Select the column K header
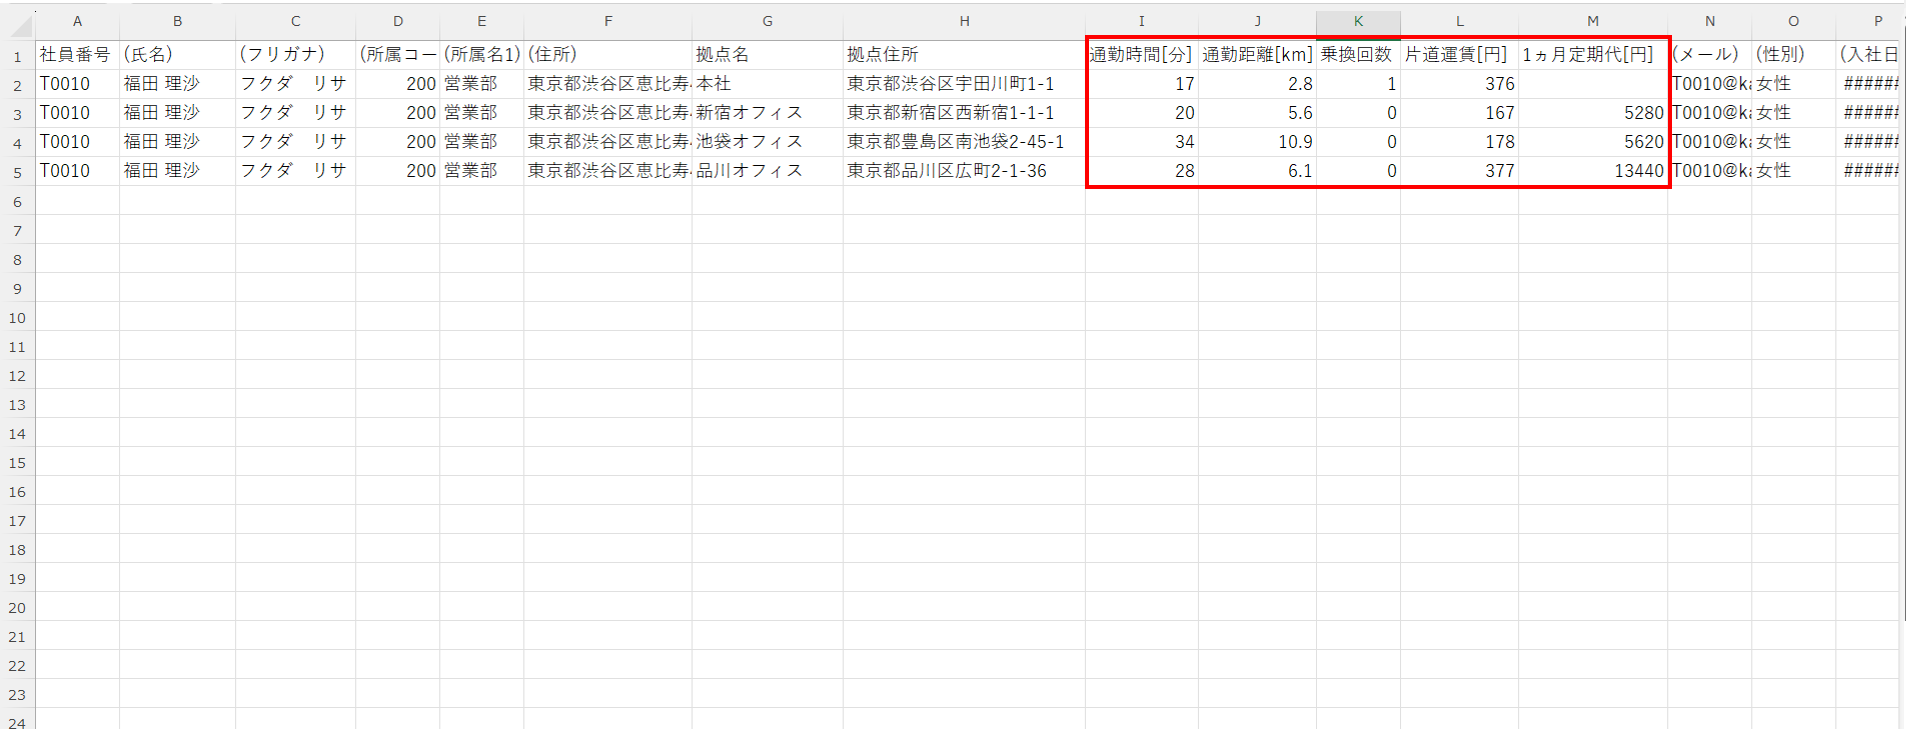Image resolution: width=1906 pixels, height=733 pixels. point(1357,21)
